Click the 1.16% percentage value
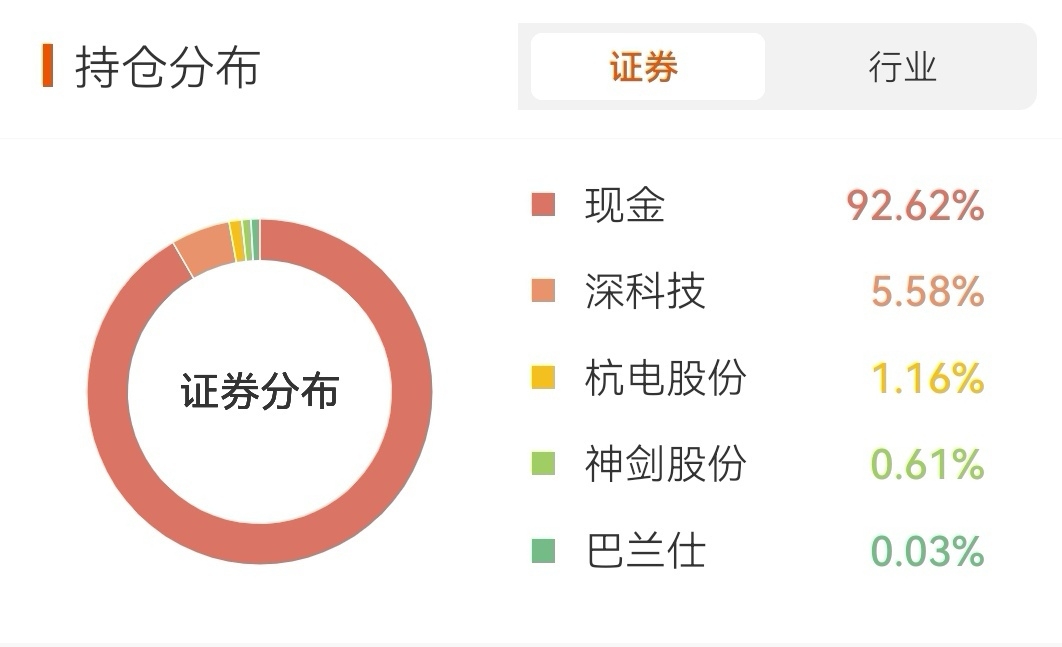The width and height of the screenshot is (1062, 647). tap(927, 378)
